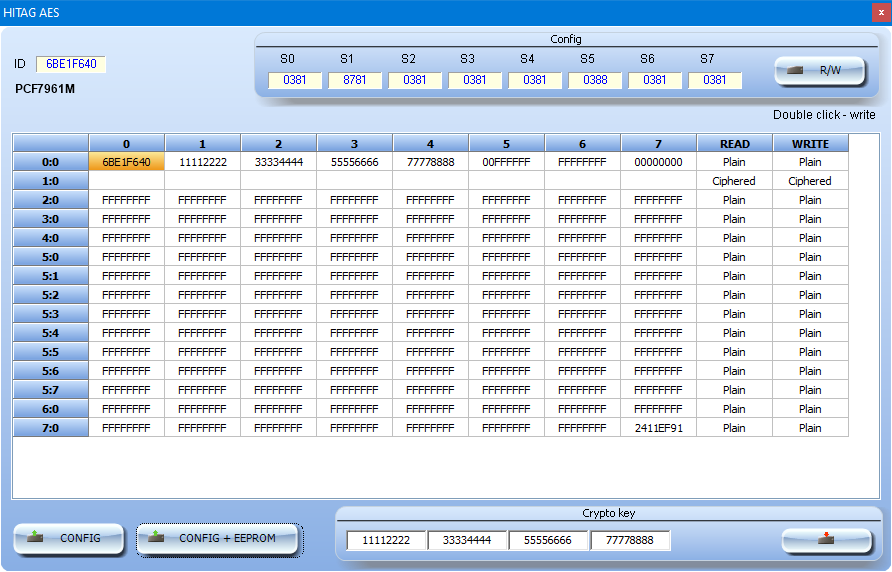Select column 6 cell in row 0:0

coord(583,162)
